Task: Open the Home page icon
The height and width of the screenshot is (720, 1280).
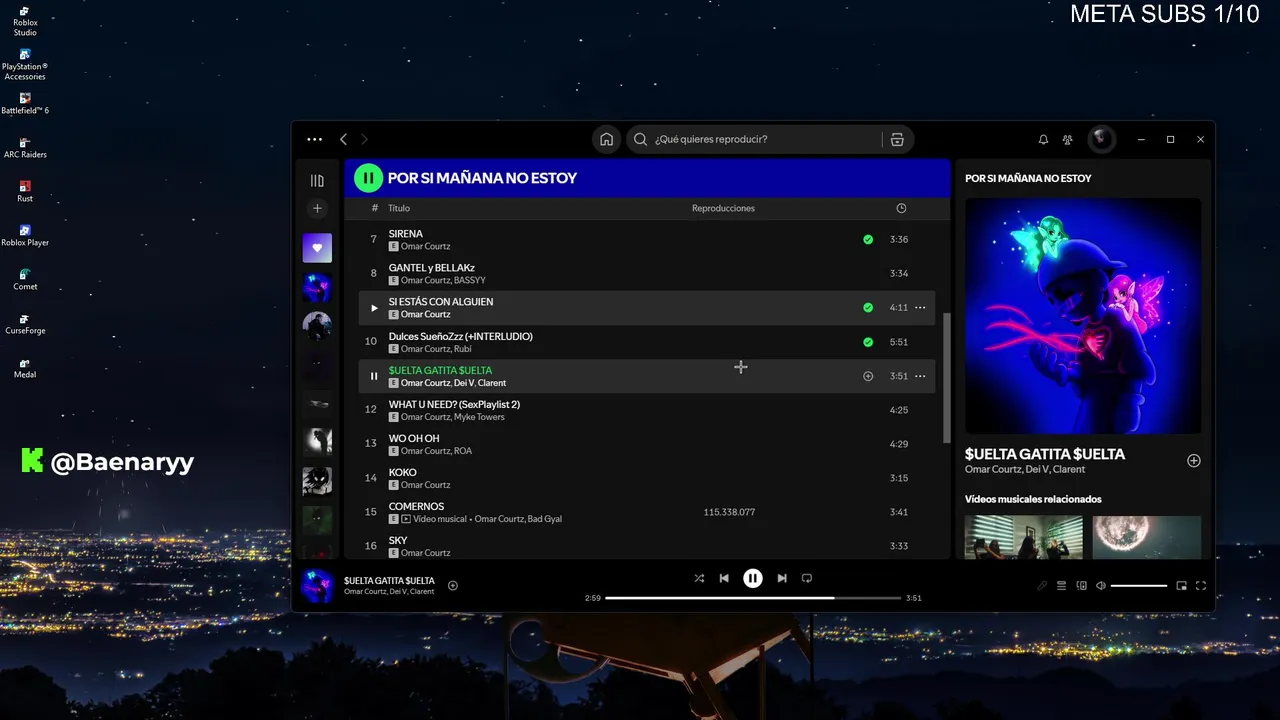Action: pyautogui.click(x=606, y=140)
